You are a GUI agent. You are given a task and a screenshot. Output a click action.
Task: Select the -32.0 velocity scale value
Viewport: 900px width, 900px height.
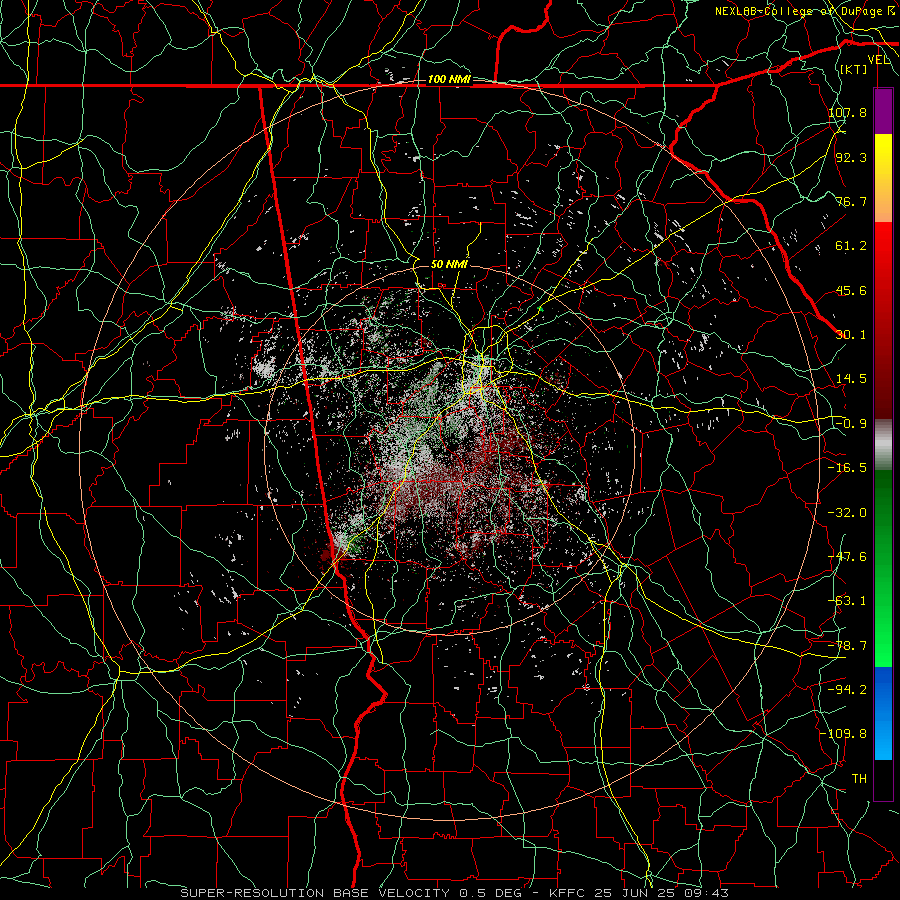click(847, 512)
